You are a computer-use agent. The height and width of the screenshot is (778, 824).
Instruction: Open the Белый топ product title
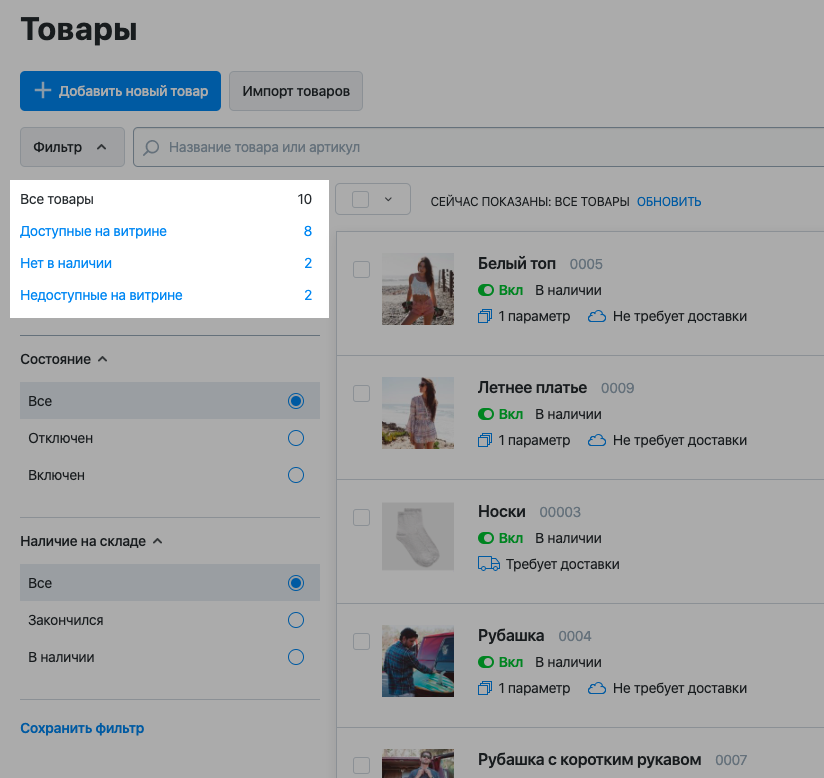517,263
